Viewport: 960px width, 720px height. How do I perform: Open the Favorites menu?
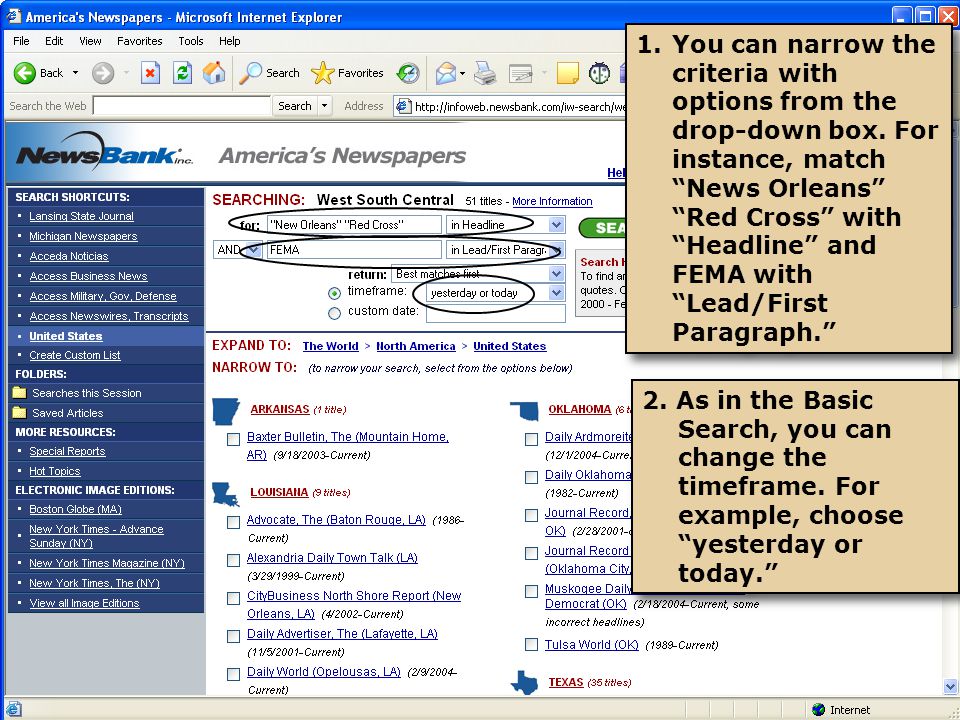click(140, 41)
